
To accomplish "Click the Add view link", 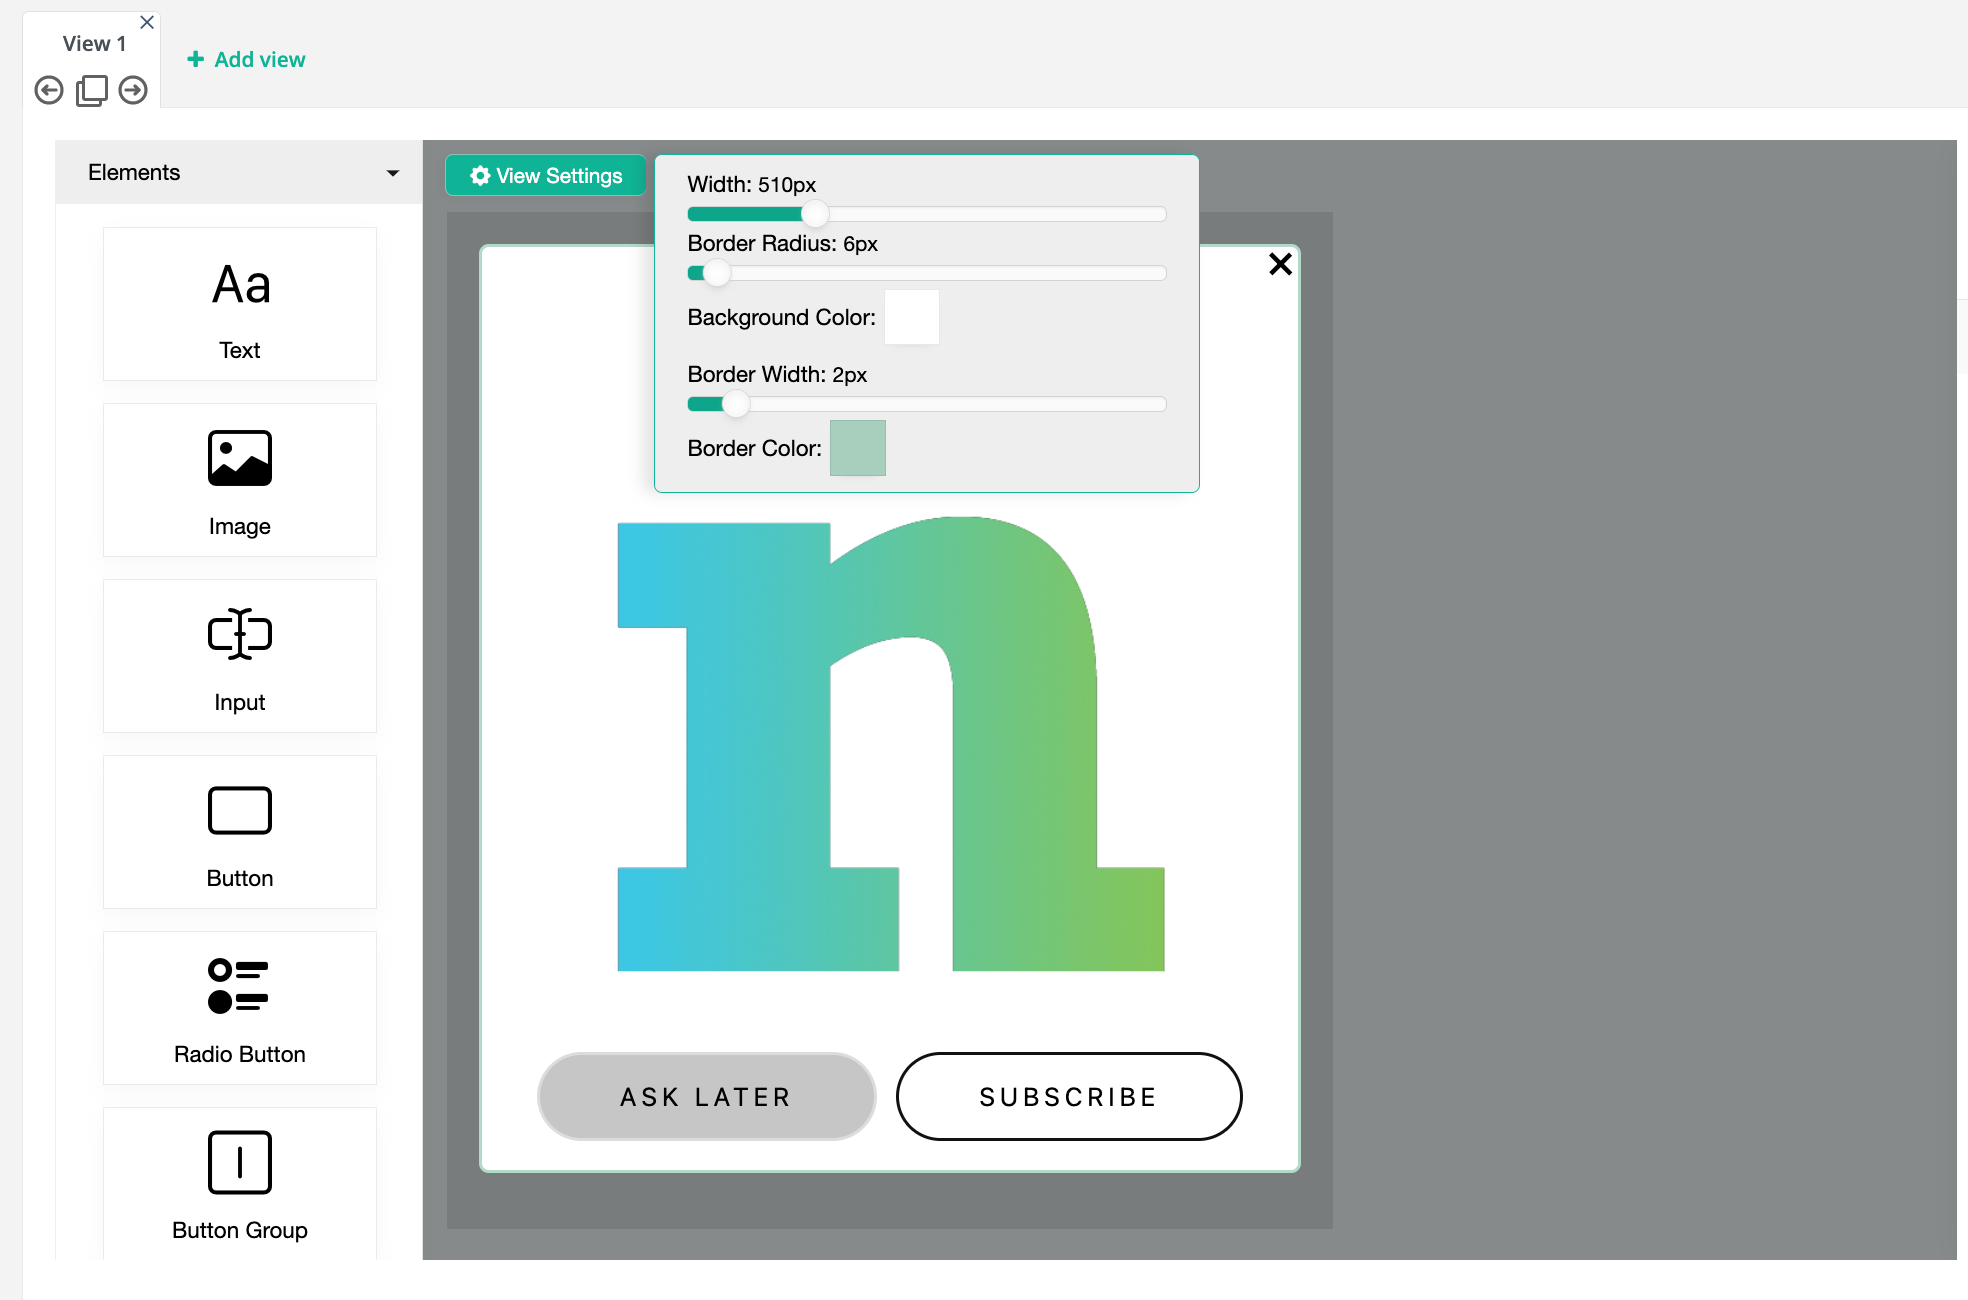I will coord(246,60).
